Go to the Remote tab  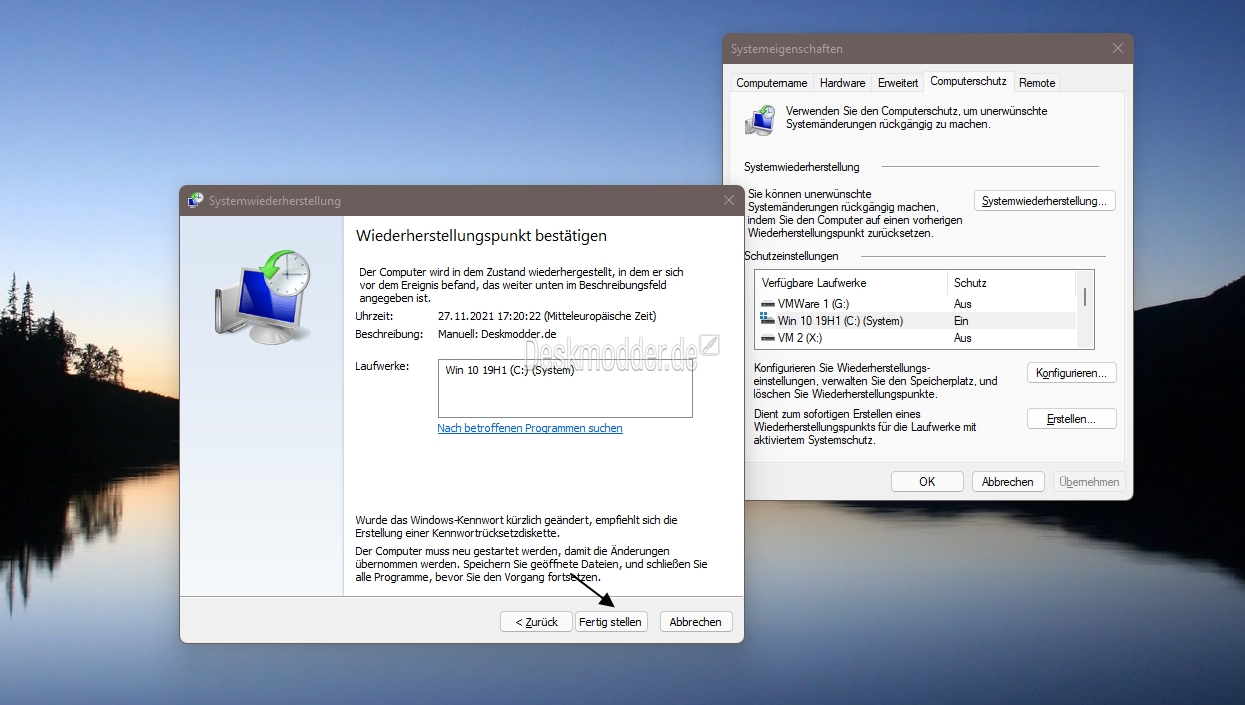1037,83
